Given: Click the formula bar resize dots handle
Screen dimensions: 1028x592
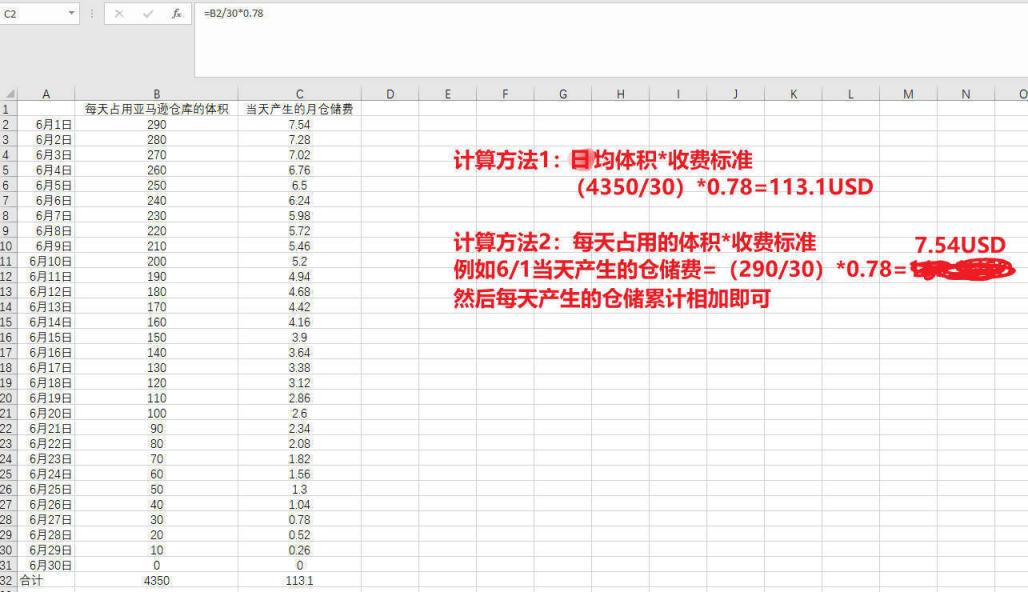Looking at the screenshot, I should [91, 14].
